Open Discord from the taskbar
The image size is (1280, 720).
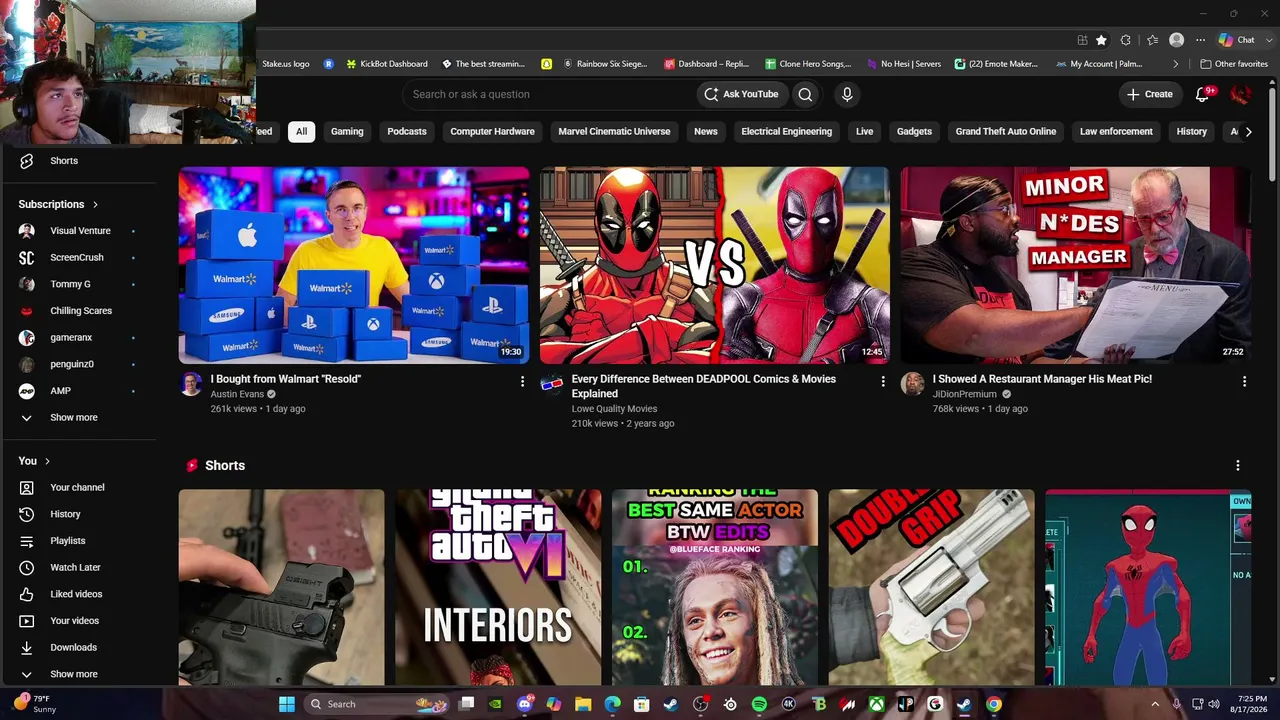click(525, 704)
